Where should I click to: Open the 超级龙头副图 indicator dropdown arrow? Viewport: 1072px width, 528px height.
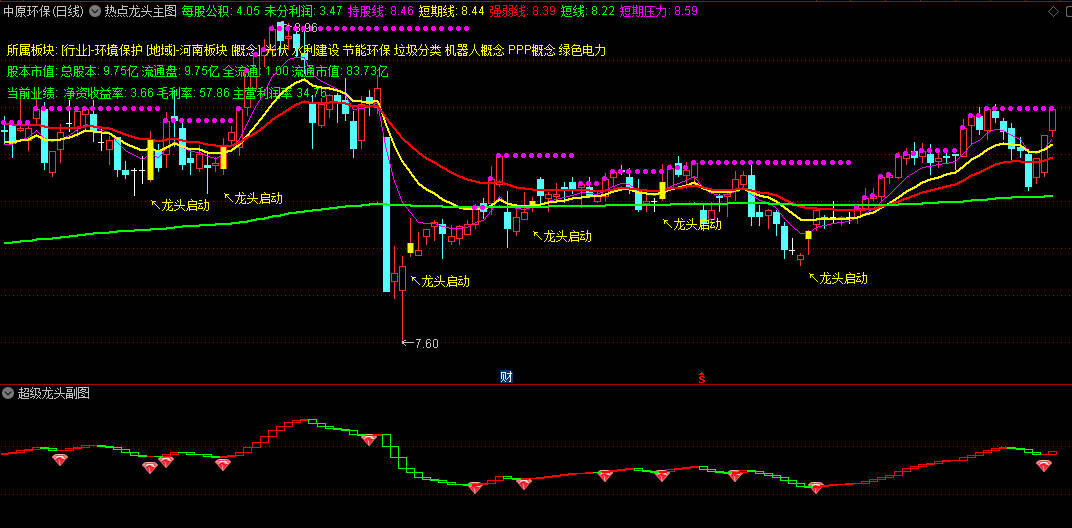coord(8,393)
